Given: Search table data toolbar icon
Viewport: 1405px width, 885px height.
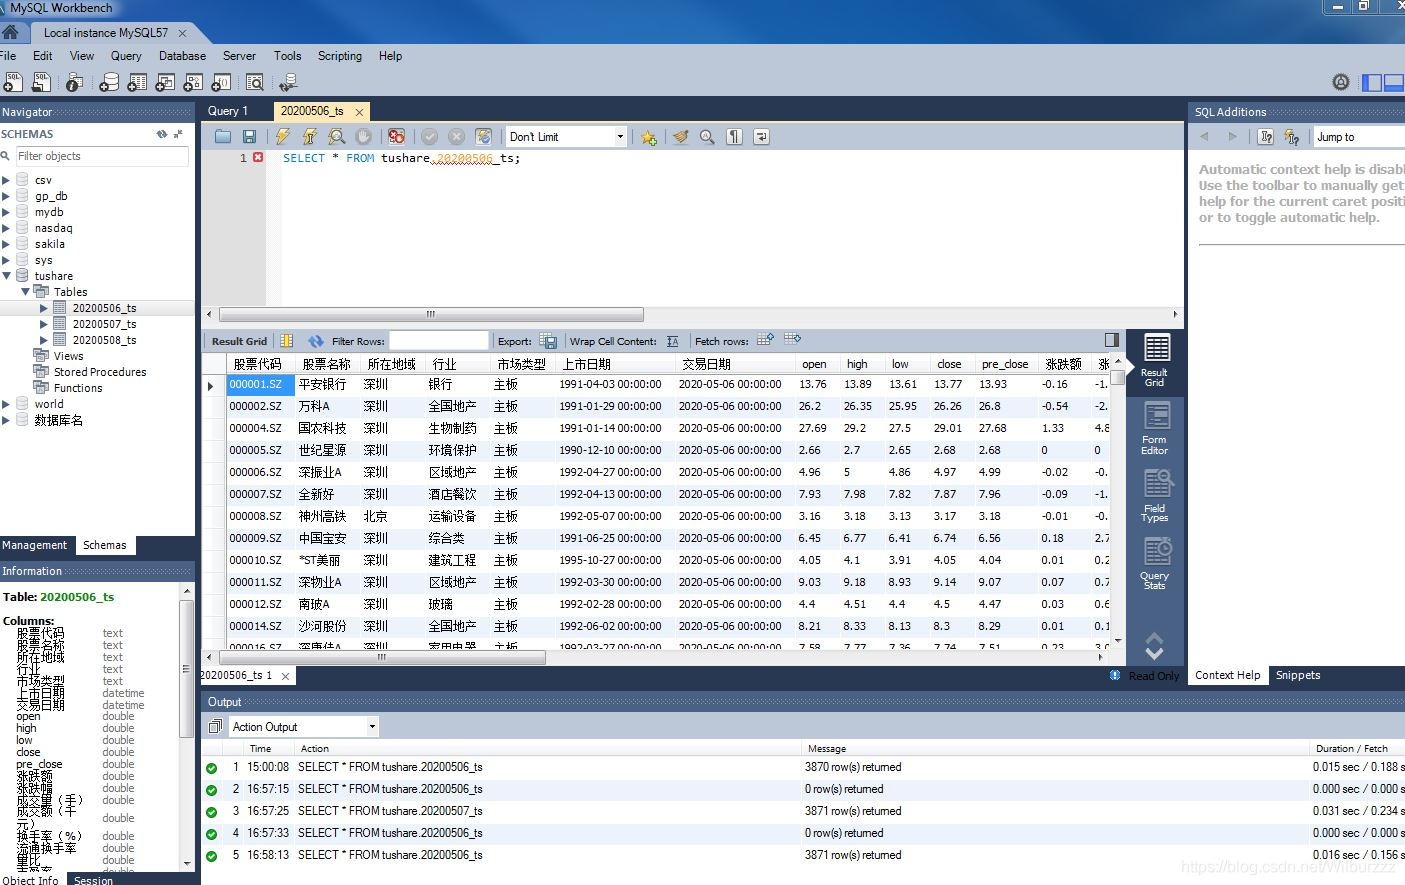Looking at the screenshot, I should pyautogui.click(x=255, y=82).
